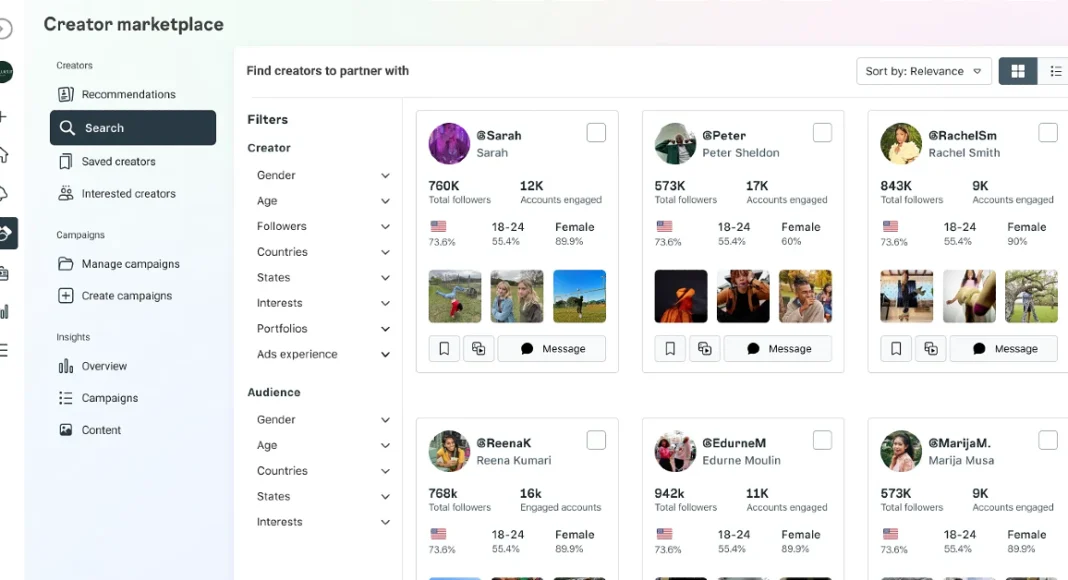Screen dimensions: 1068x580
Task: Switch to list view layout
Action: 1054,71
